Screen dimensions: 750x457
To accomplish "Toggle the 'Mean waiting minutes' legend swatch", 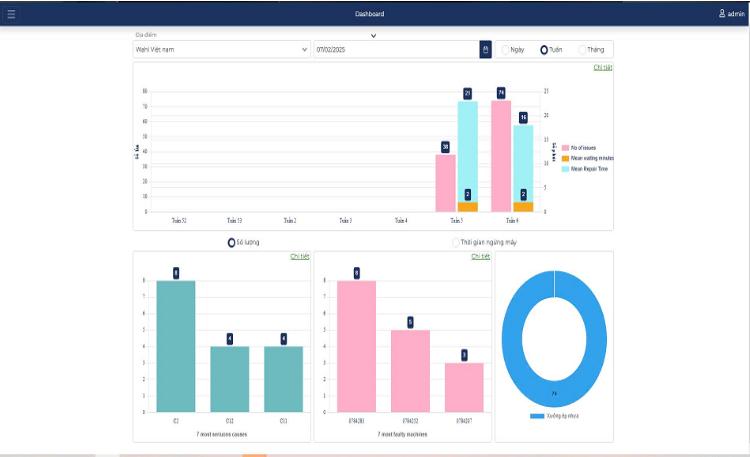I will click(565, 158).
